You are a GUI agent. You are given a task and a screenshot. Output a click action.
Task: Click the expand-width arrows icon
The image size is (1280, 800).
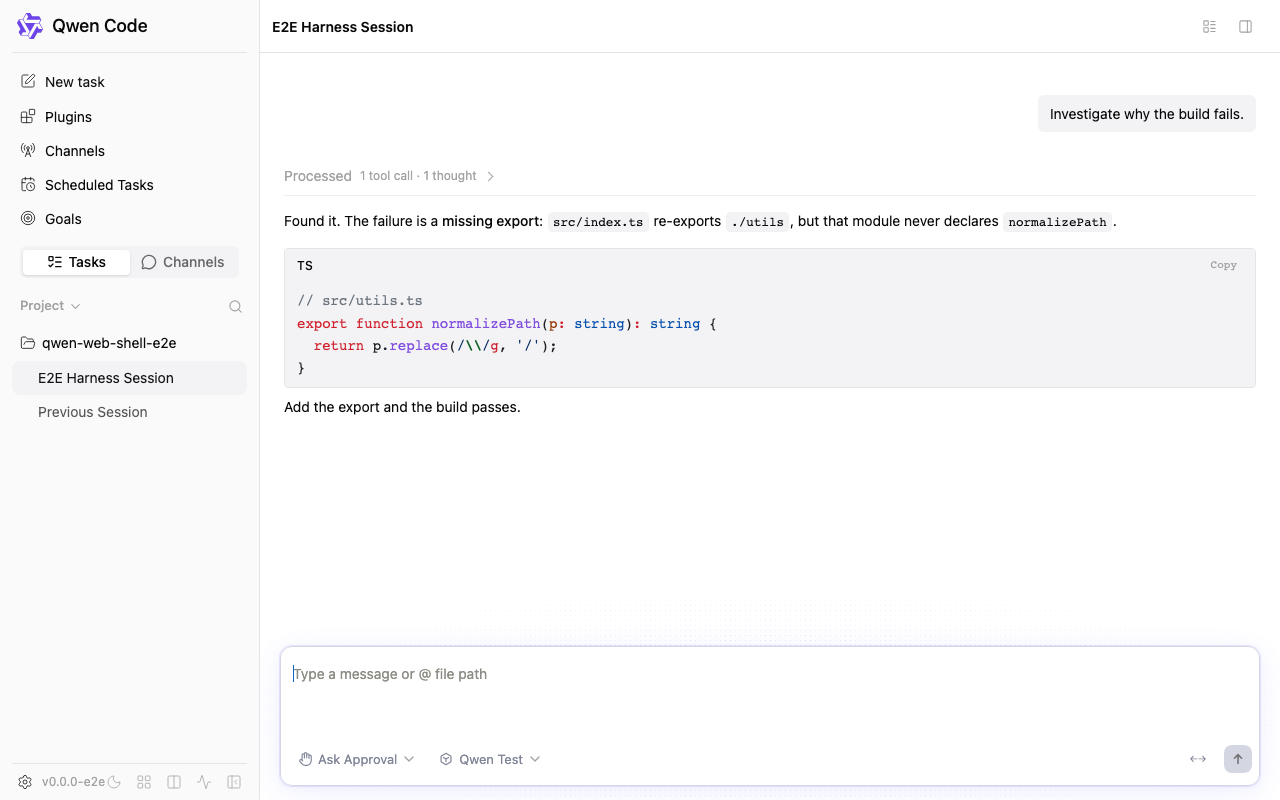coord(1197,759)
